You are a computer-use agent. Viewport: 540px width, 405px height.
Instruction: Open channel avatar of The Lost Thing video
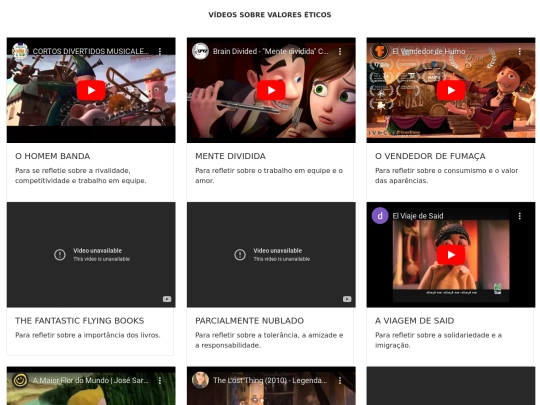[200, 381]
